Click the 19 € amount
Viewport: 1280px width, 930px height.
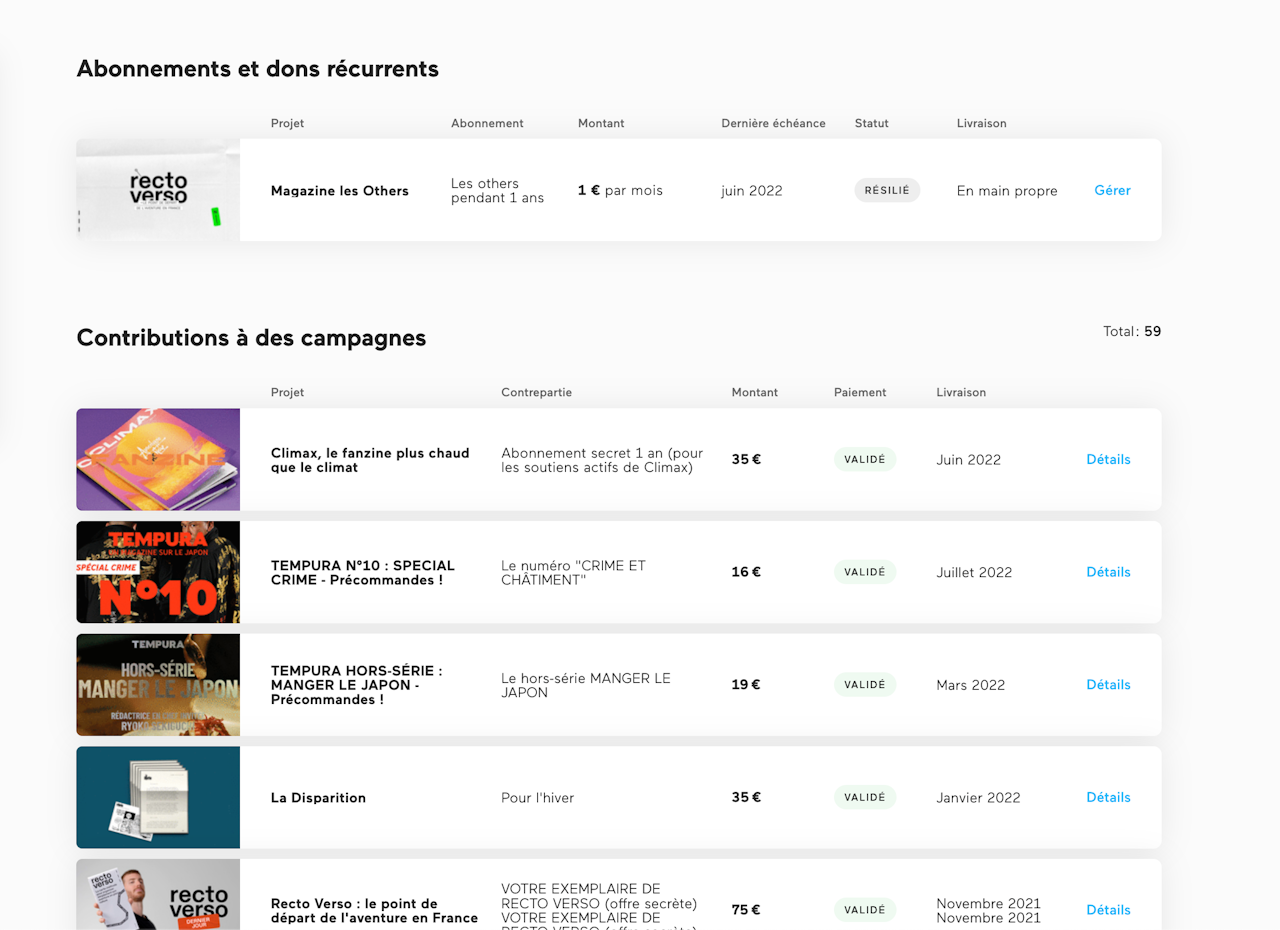[x=746, y=685]
